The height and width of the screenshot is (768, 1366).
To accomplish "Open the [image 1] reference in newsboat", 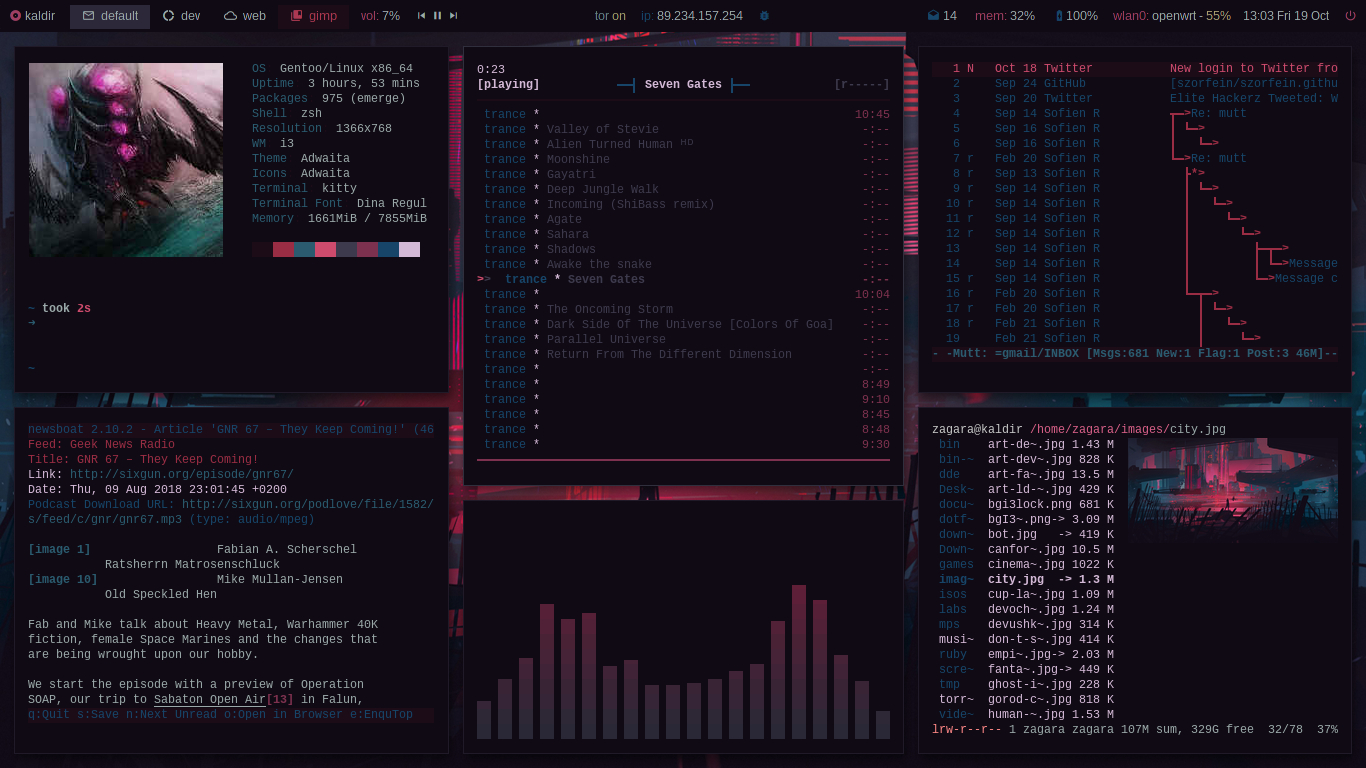I will (x=59, y=549).
